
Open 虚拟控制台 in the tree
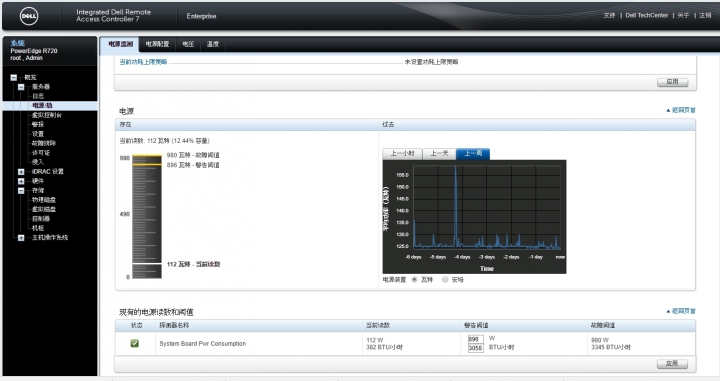coord(47,115)
